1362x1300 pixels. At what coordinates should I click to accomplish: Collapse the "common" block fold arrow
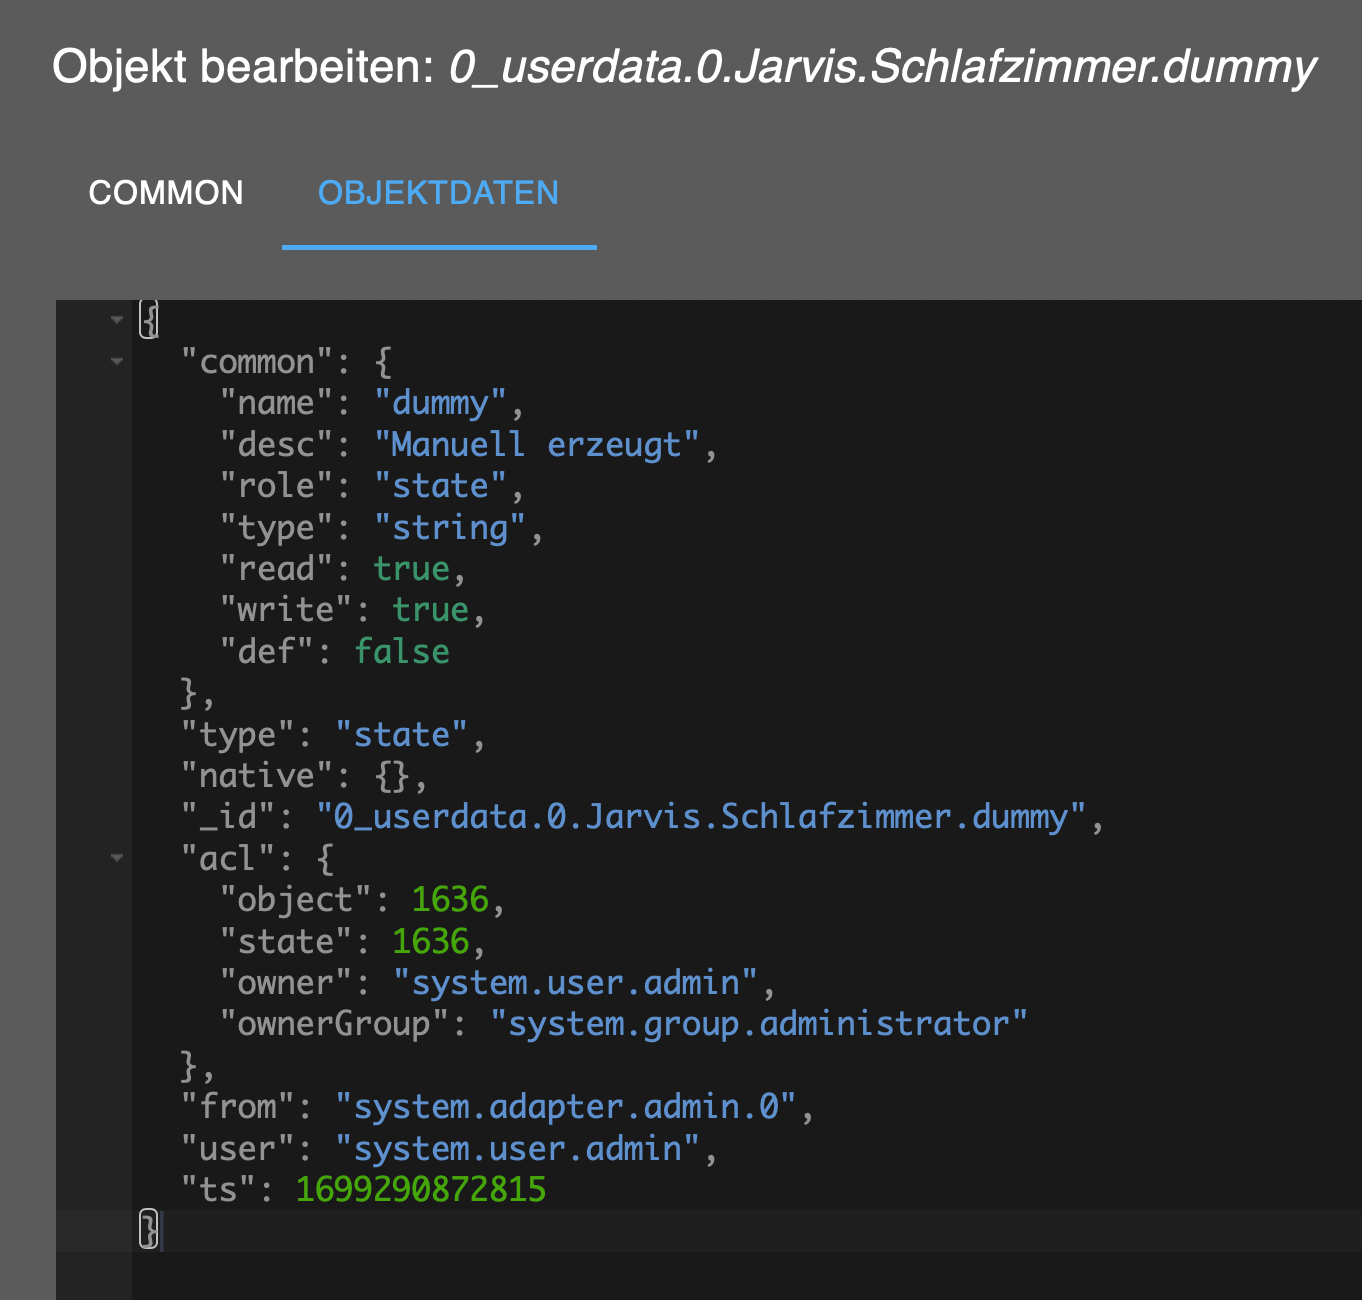pyautogui.click(x=117, y=361)
